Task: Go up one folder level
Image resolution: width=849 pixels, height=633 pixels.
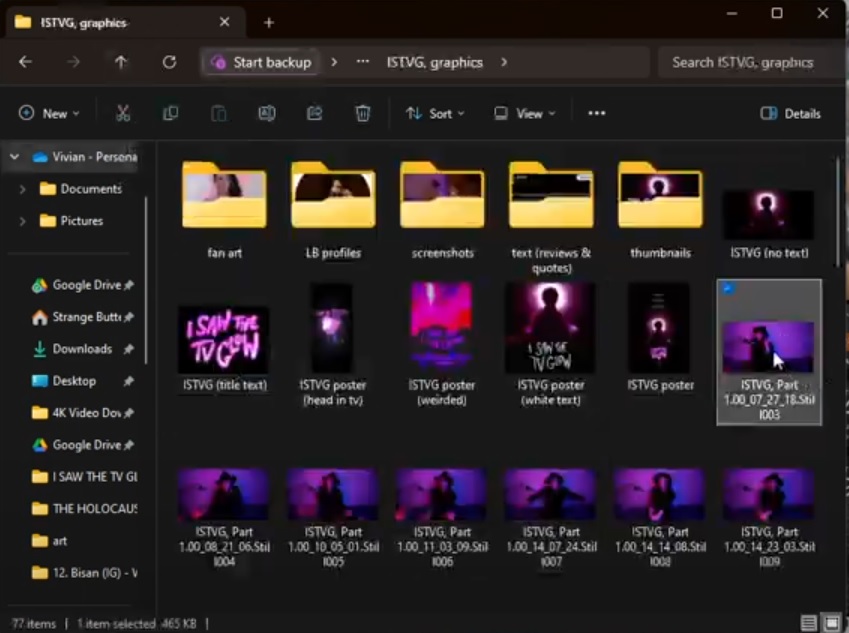Action: pyautogui.click(x=121, y=62)
